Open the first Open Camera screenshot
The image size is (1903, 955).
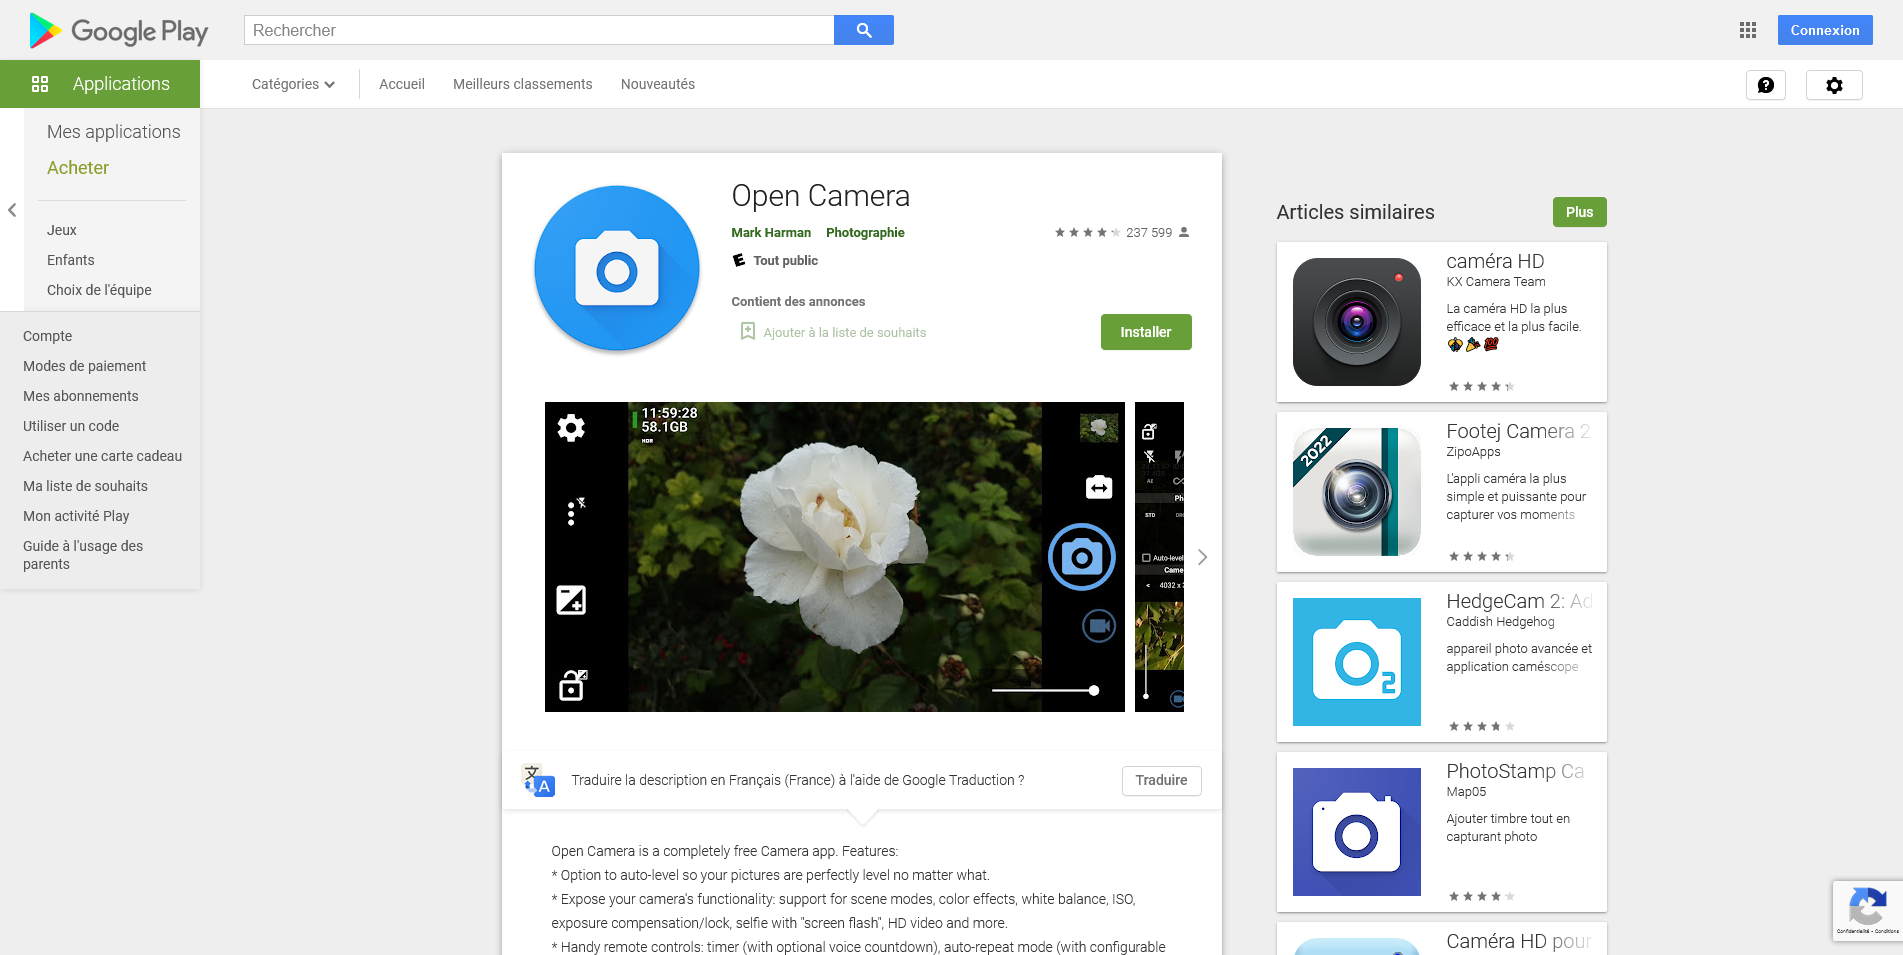pyautogui.click(x=835, y=557)
